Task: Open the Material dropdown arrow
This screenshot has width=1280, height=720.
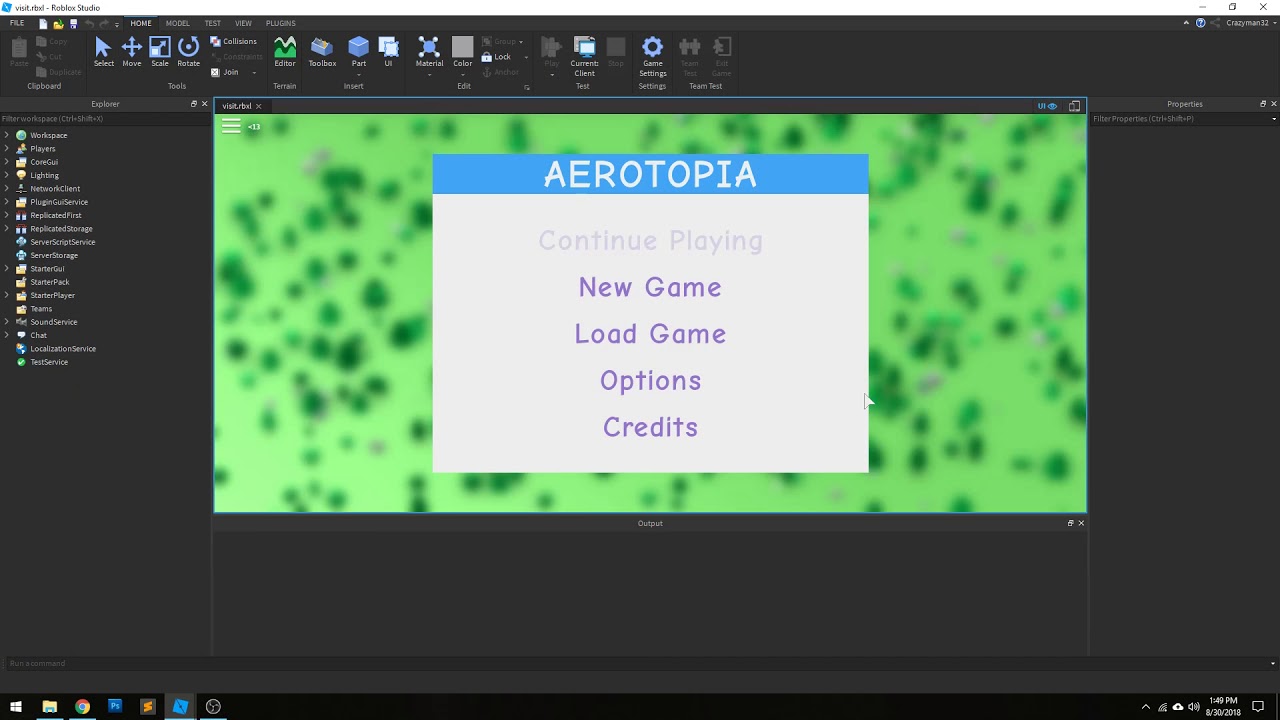Action: click(x=429, y=75)
